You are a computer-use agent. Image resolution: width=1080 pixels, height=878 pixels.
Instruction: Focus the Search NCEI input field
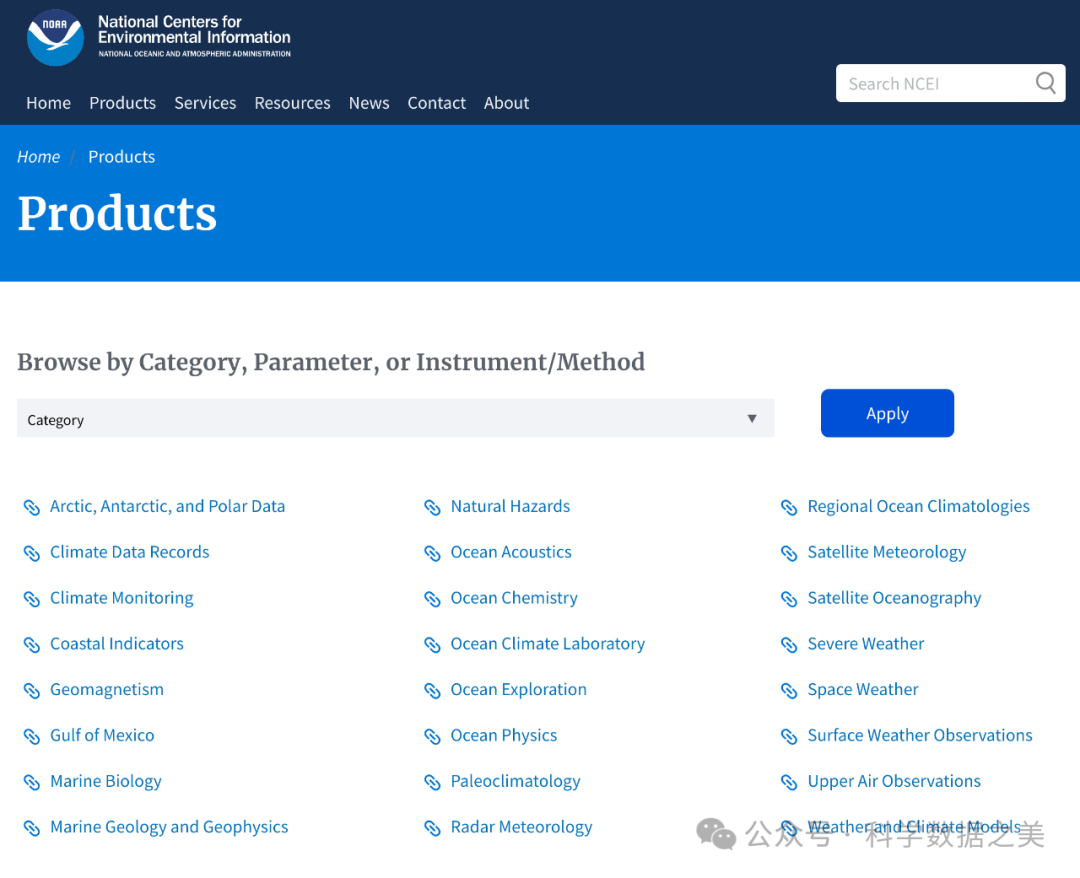point(935,84)
